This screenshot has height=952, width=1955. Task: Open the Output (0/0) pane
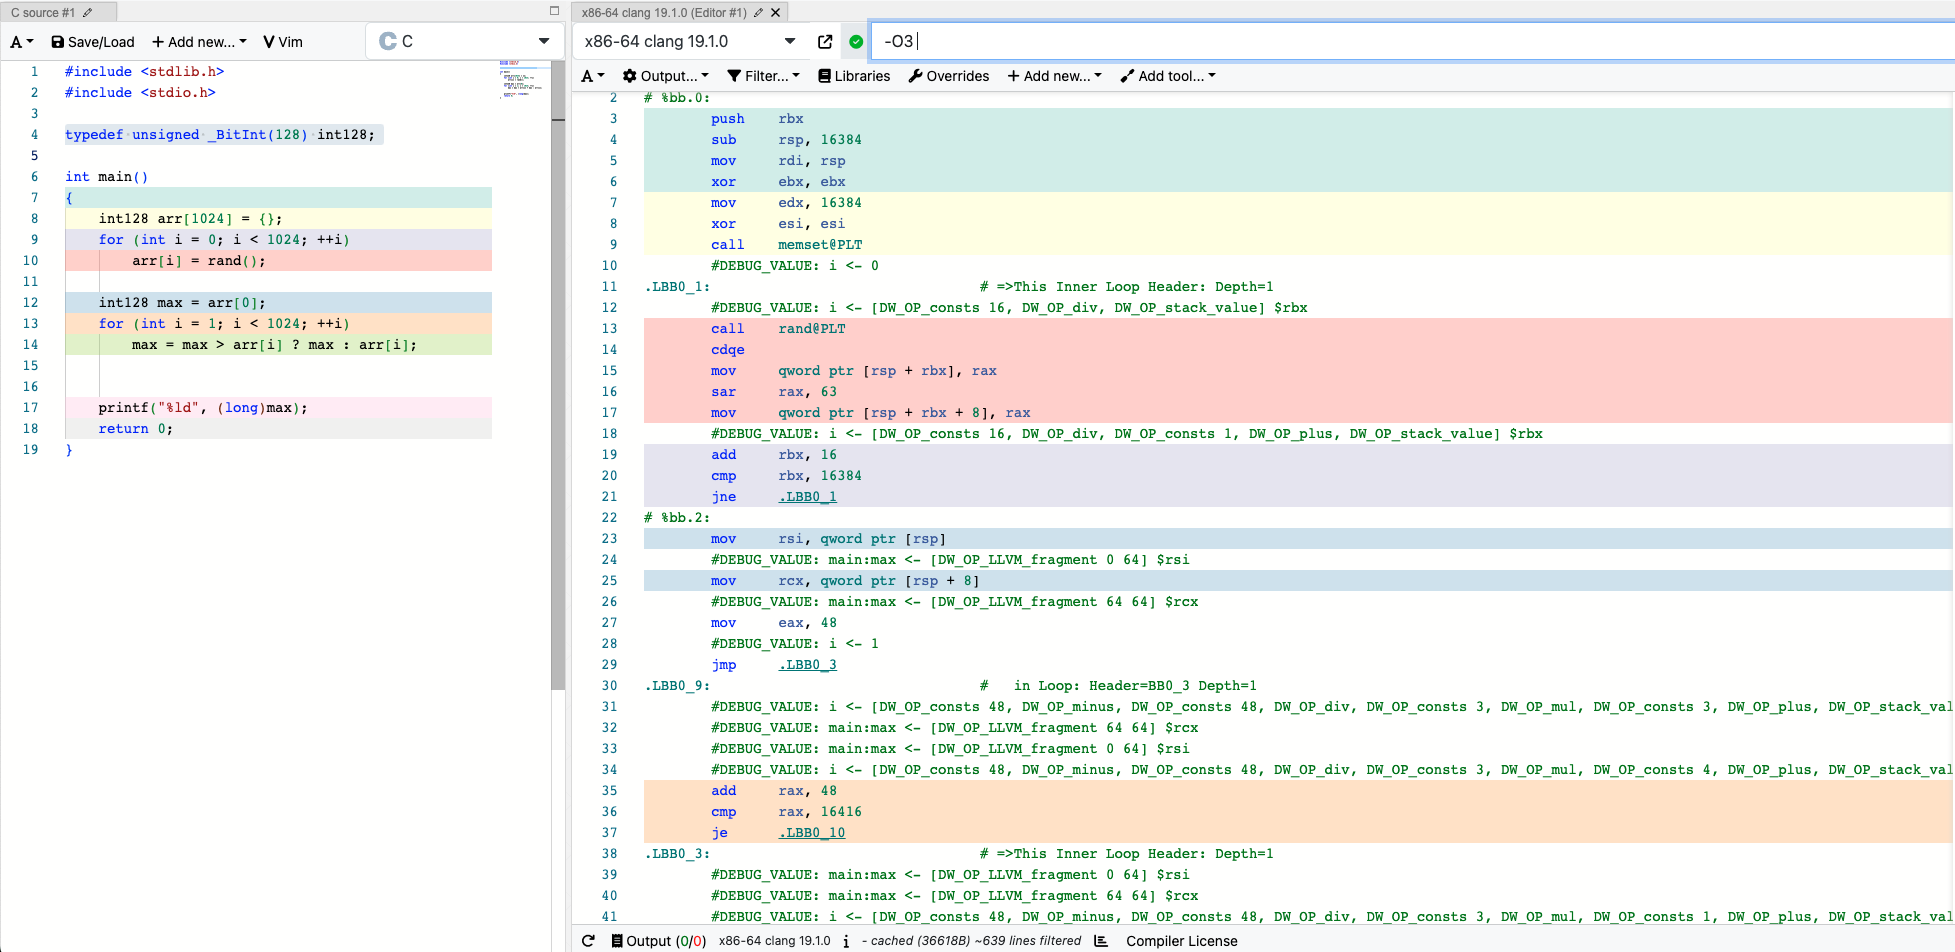click(658, 941)
